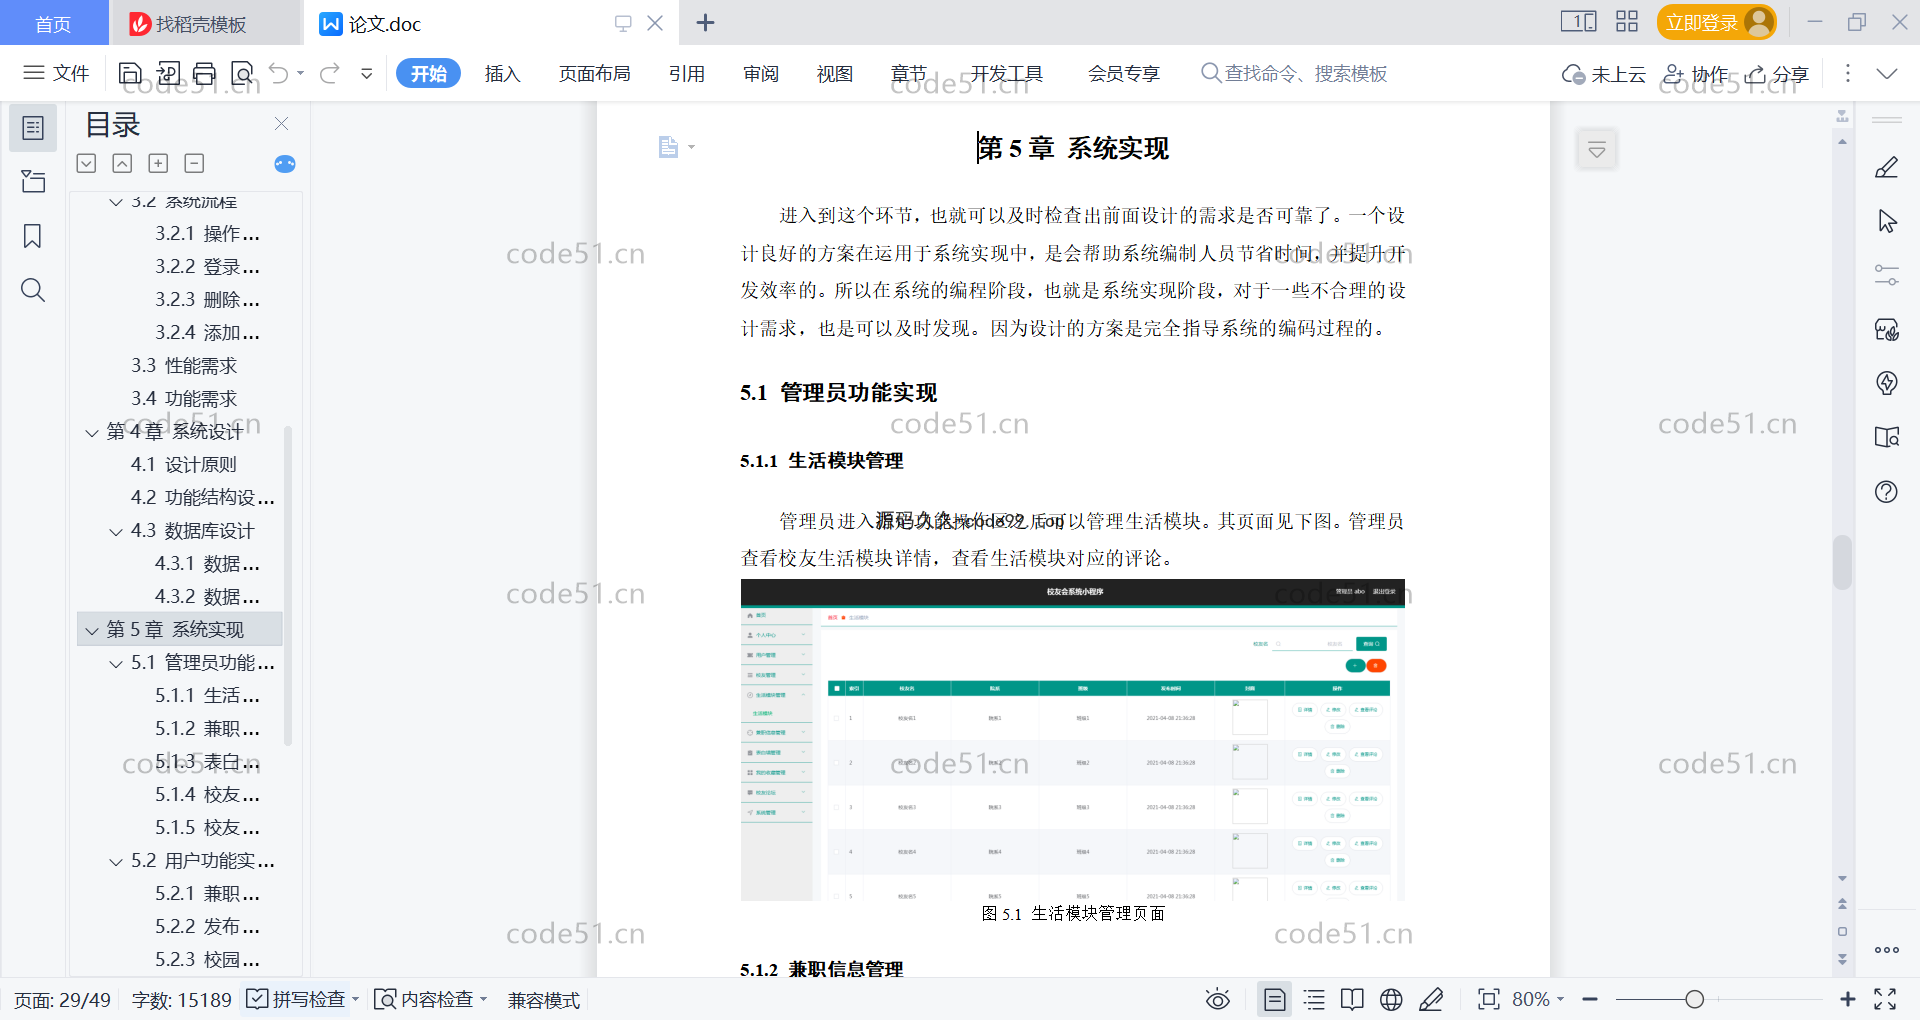1920x1020 pixels.
Task: Switch to the 插入 tab
Action: (x=503, y=73)
